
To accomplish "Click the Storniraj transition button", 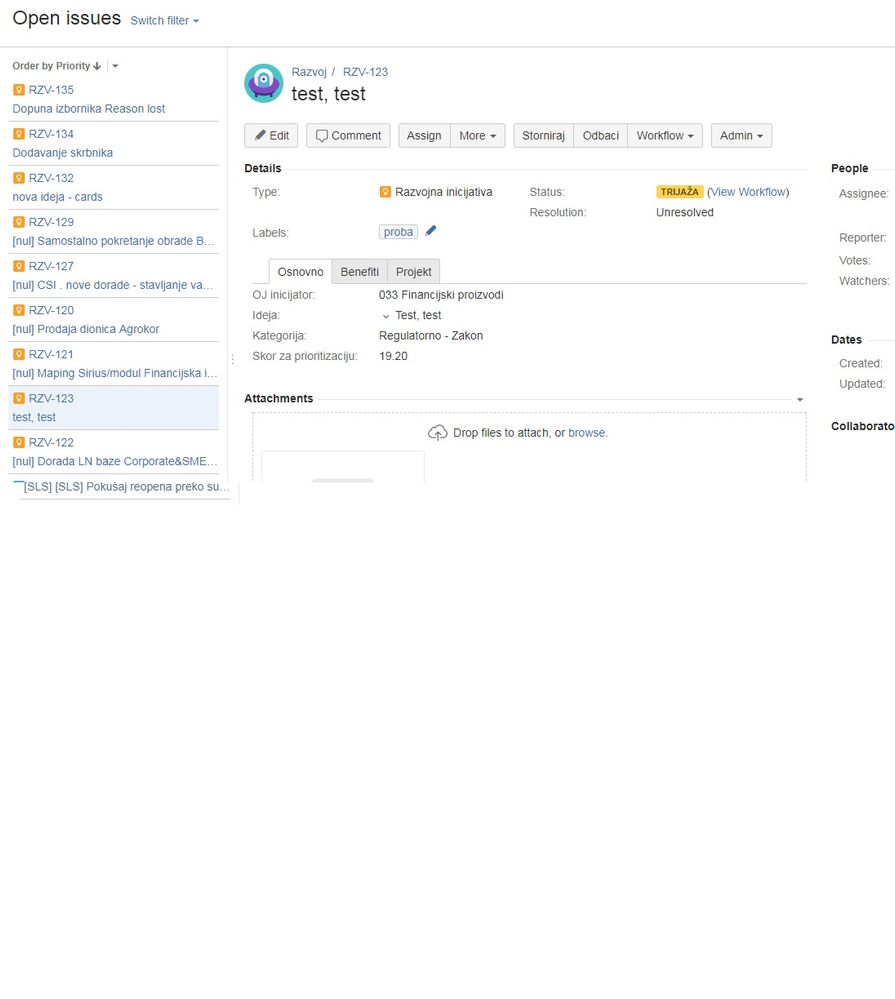I will click(543, 136).
